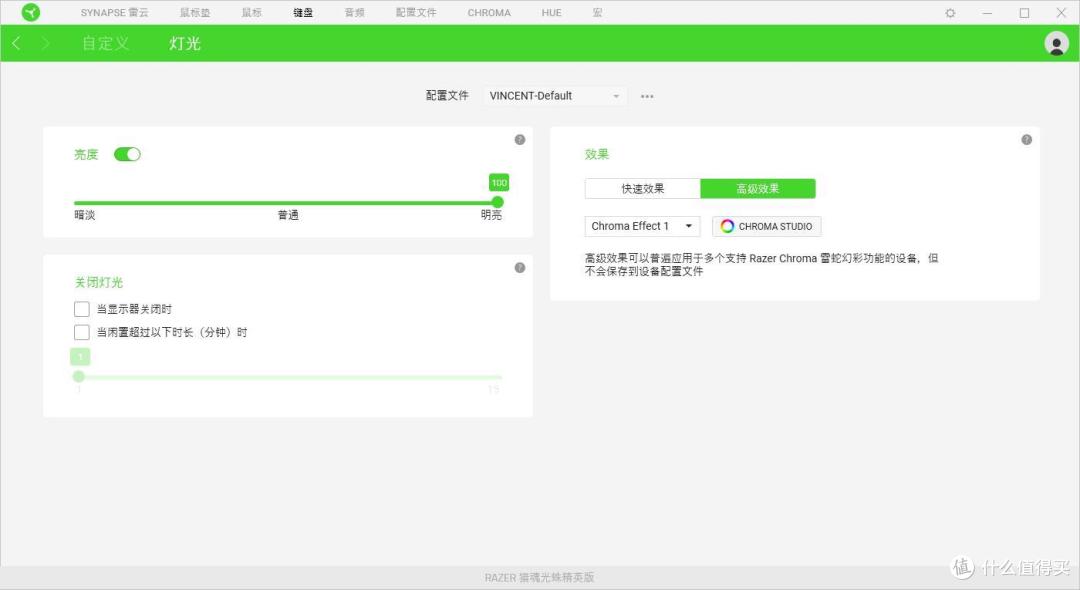1080x590 pixels.
Task: Select 高级效果 advanced effects button
Action: click(x=758, y=189)
